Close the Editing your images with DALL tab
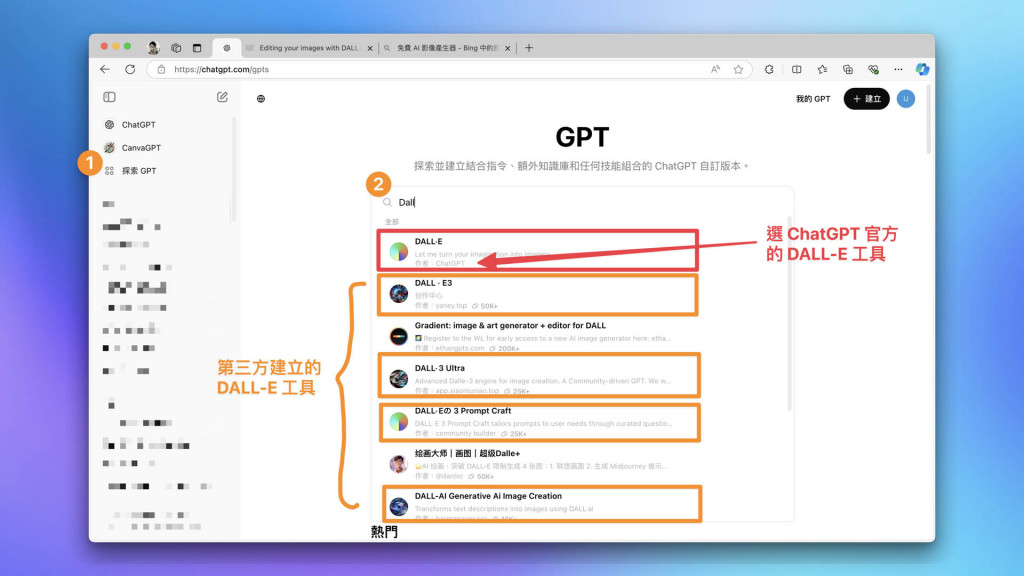 (x=370, y=48)
